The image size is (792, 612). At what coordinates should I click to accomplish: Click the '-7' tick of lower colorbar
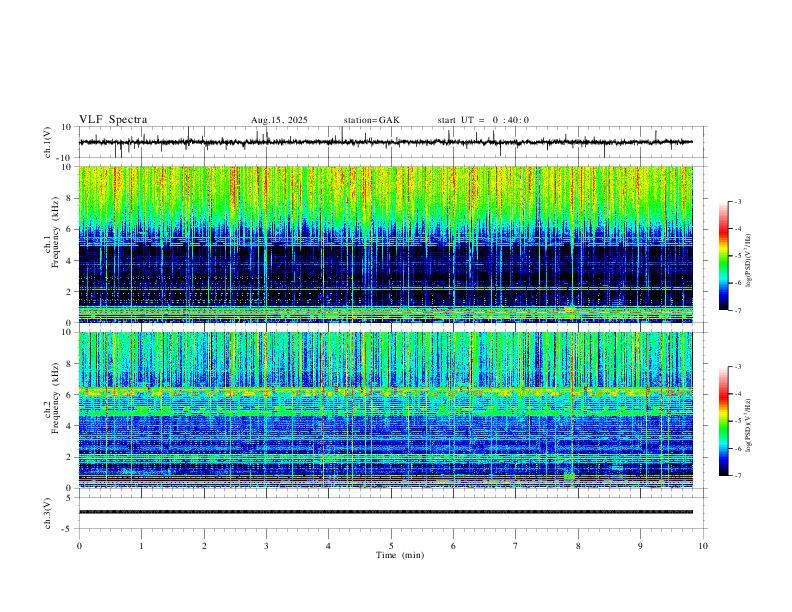[x=737, y=476]
